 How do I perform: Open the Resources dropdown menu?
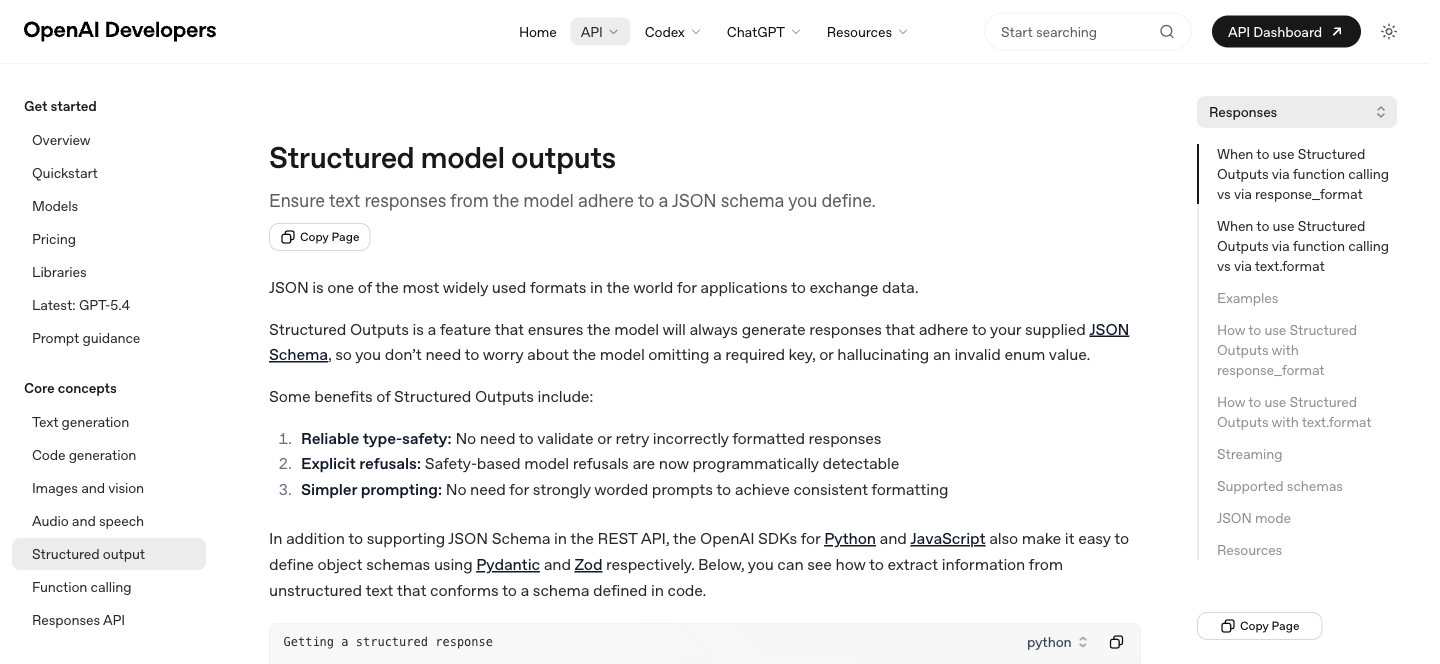[x=867, y=32]
